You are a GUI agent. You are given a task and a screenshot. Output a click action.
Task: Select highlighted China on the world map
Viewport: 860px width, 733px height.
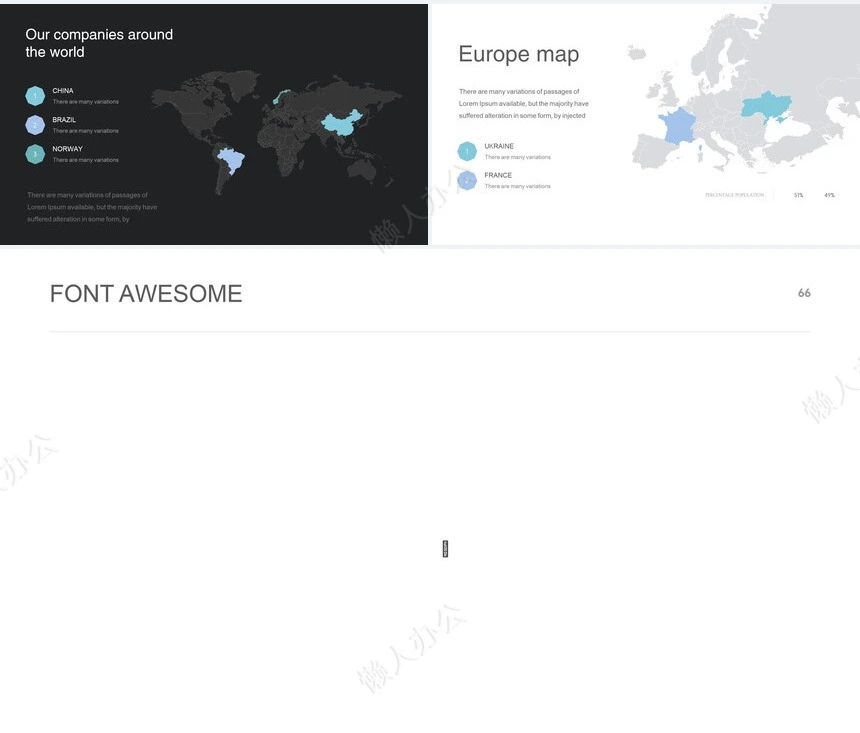tap(340, 124)
